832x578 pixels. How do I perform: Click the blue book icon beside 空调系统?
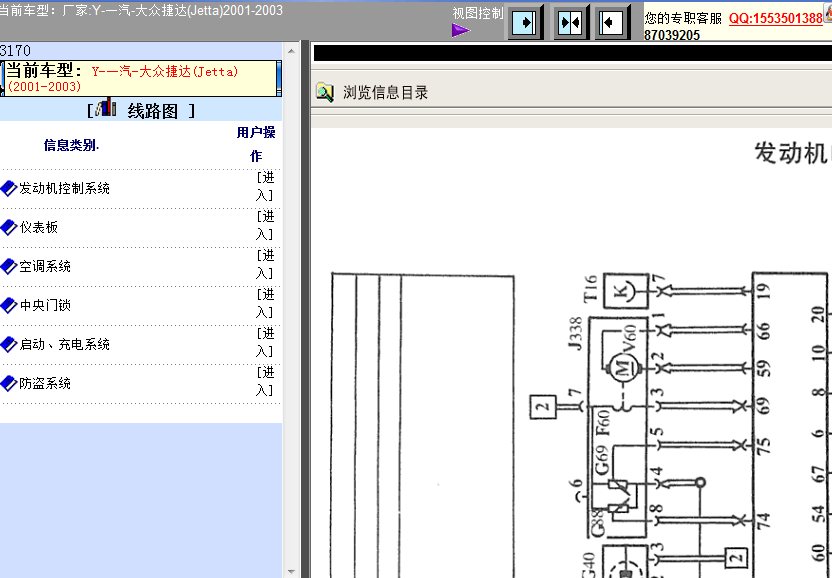pyautogui.click(x=9, y=266)
